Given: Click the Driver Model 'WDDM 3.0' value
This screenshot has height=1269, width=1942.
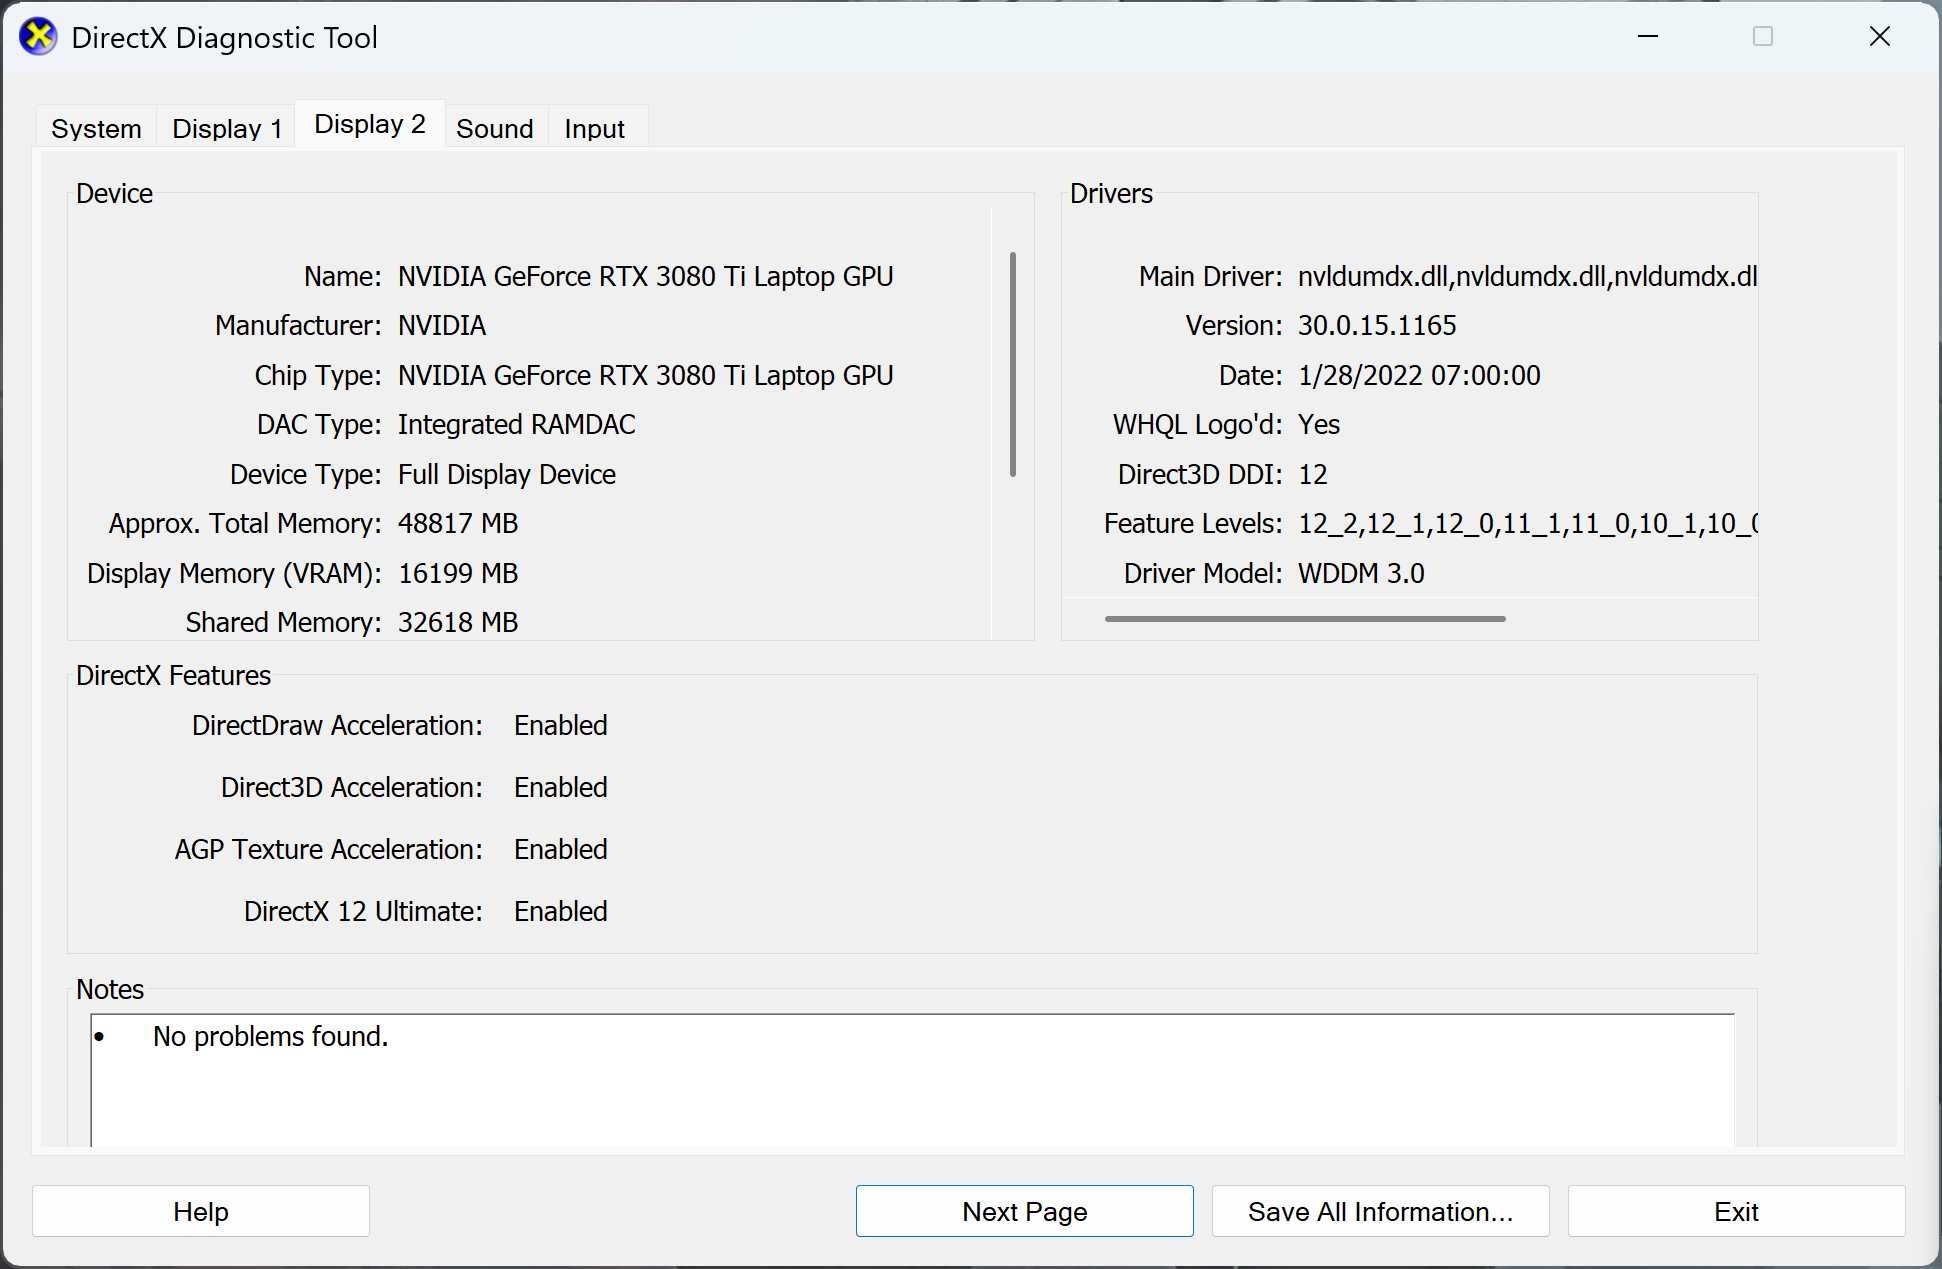Looking at the screenshot, I should point(1360,573).
